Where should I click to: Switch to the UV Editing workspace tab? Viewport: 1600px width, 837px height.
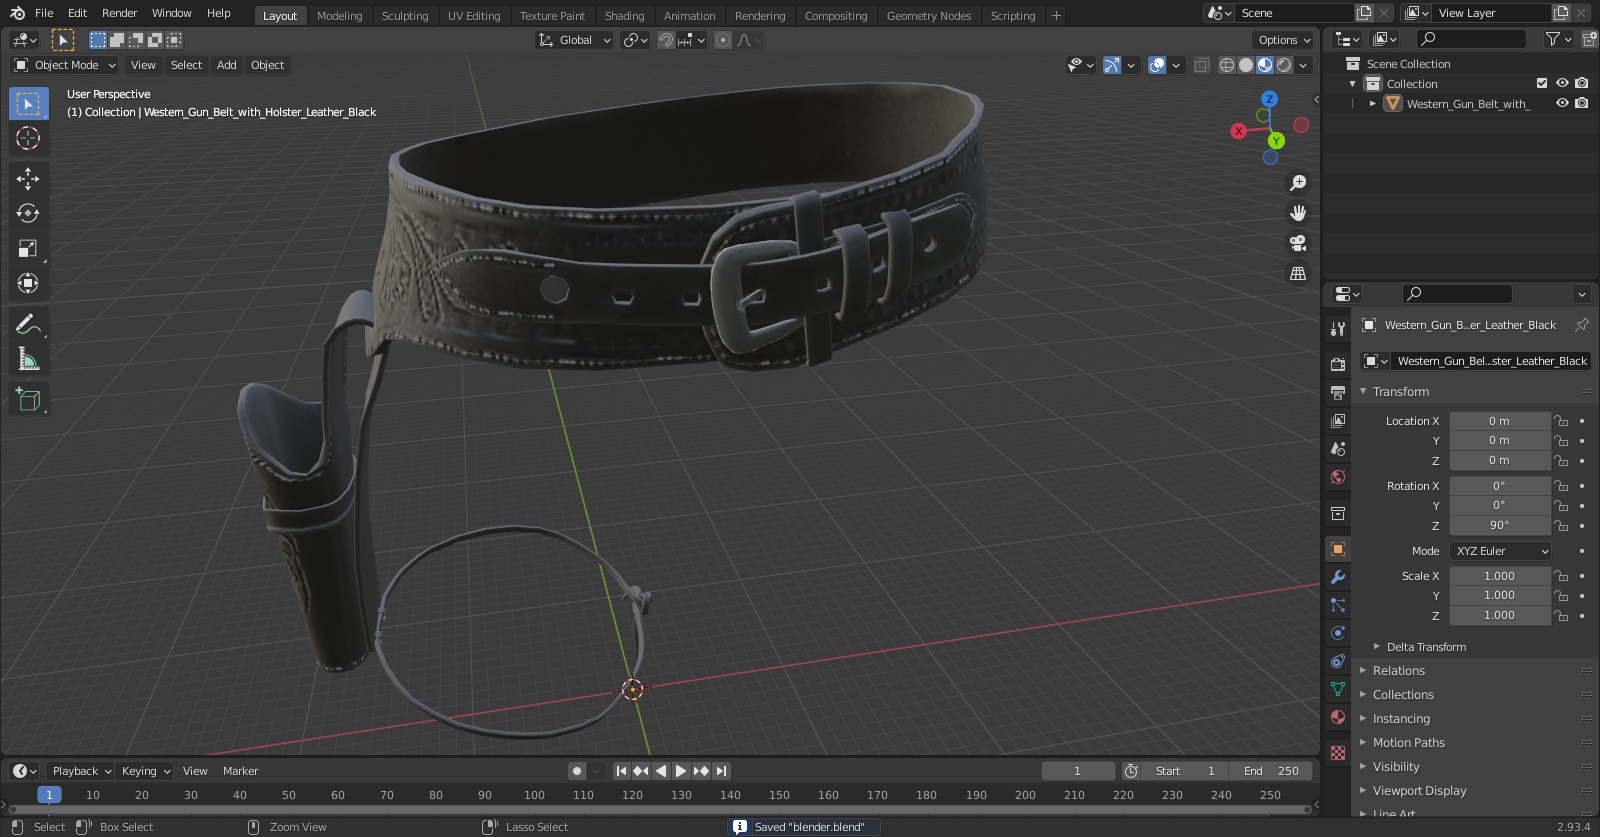(474, 16)
